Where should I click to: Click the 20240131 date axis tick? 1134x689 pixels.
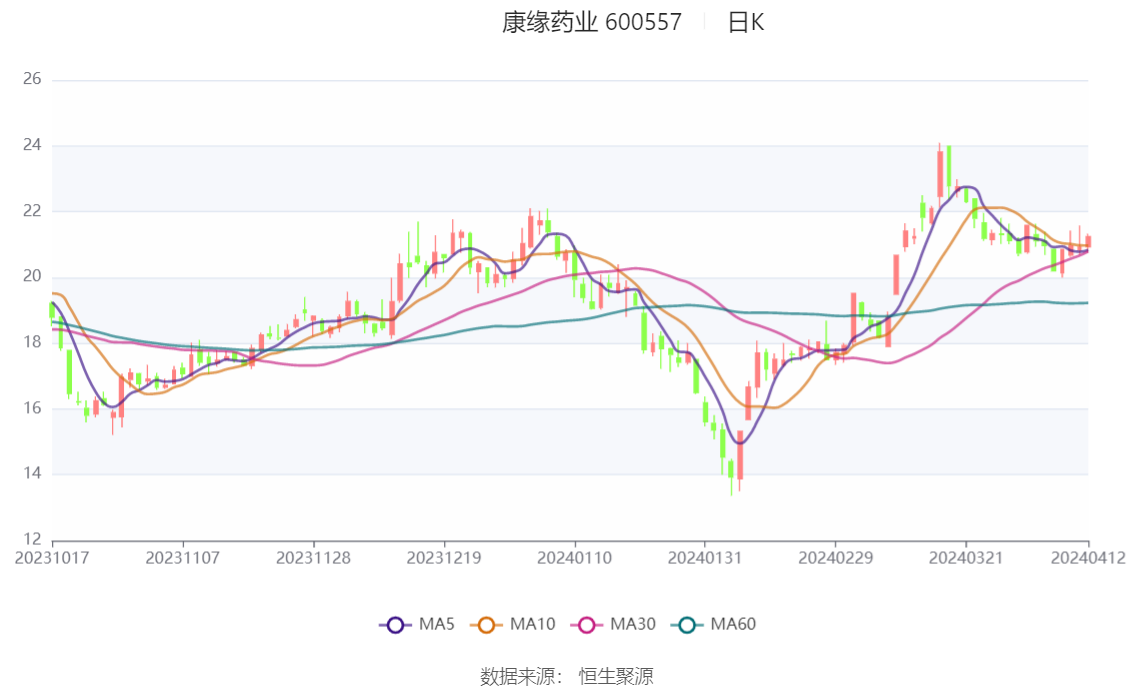coord(704,557)
